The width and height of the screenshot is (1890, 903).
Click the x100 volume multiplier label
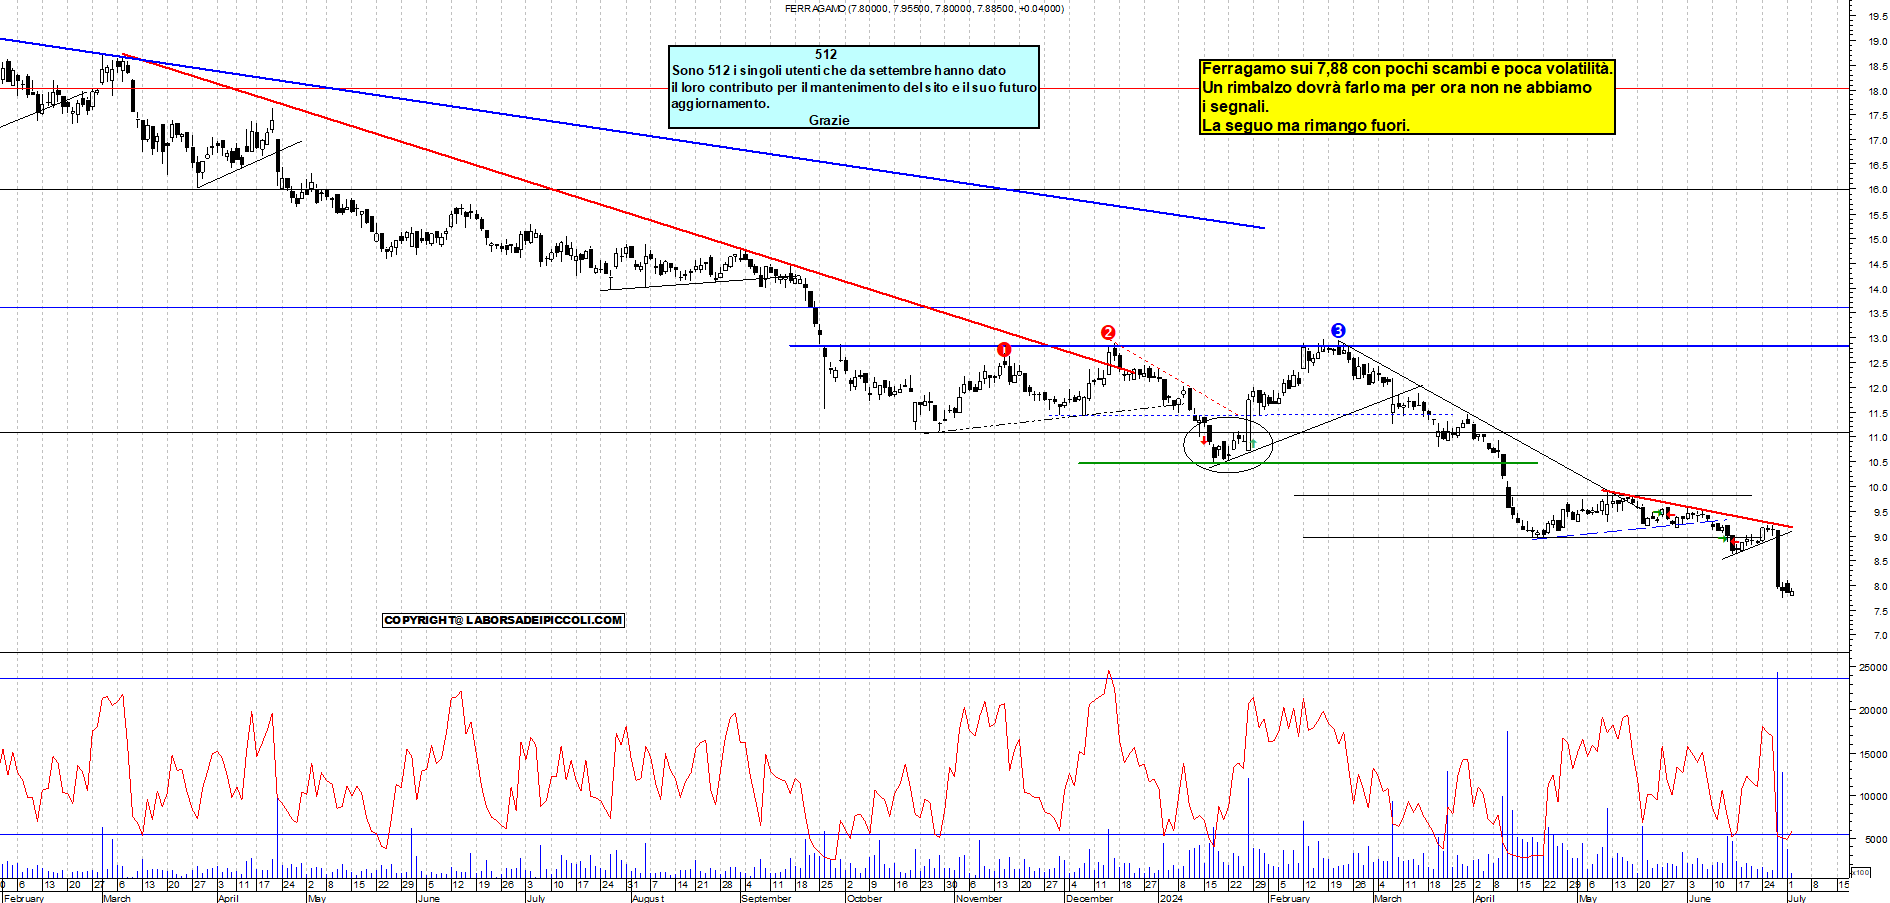click(1860, 872)
